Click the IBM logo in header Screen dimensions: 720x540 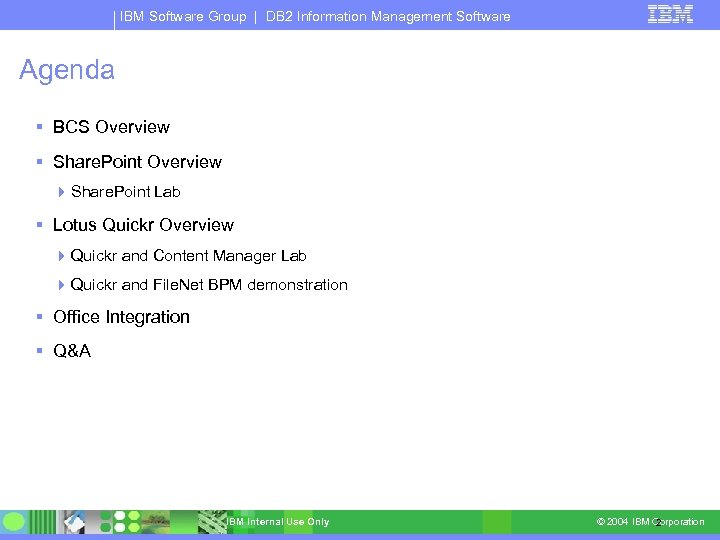coord(670,14)
